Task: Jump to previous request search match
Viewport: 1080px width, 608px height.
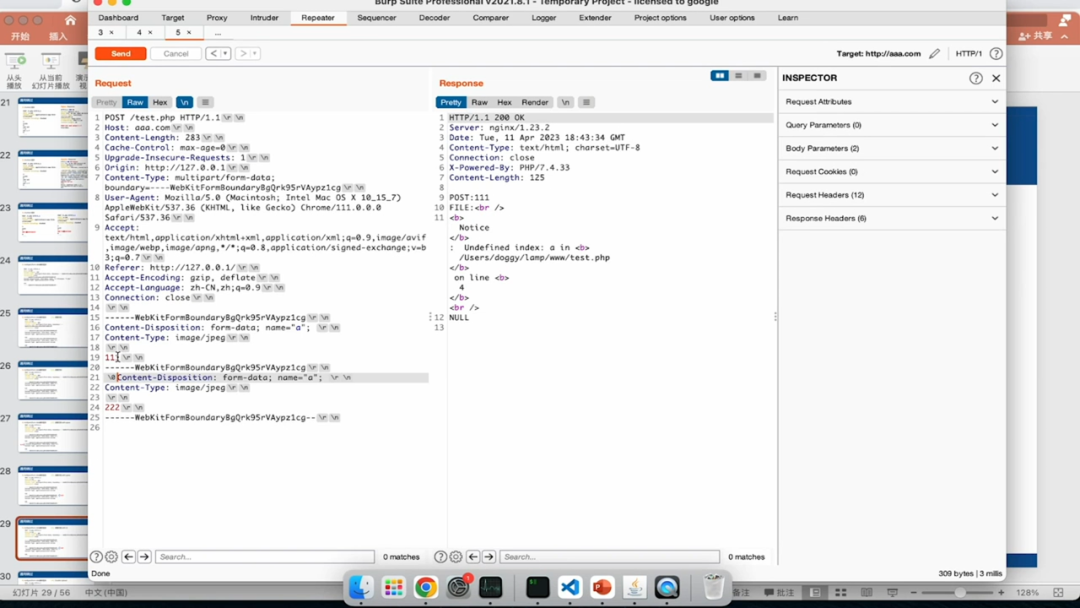Action: pos(128,556)
